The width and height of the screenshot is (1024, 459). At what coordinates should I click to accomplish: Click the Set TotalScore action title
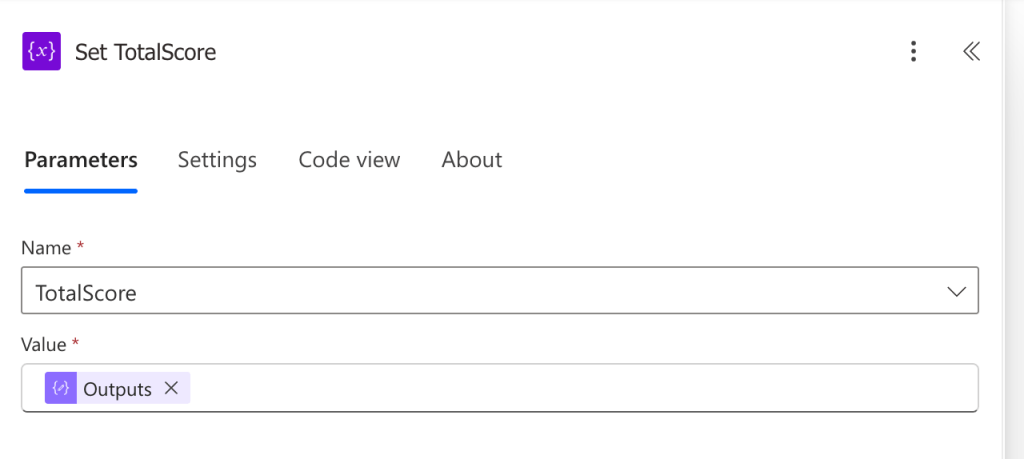pos(146,52)
